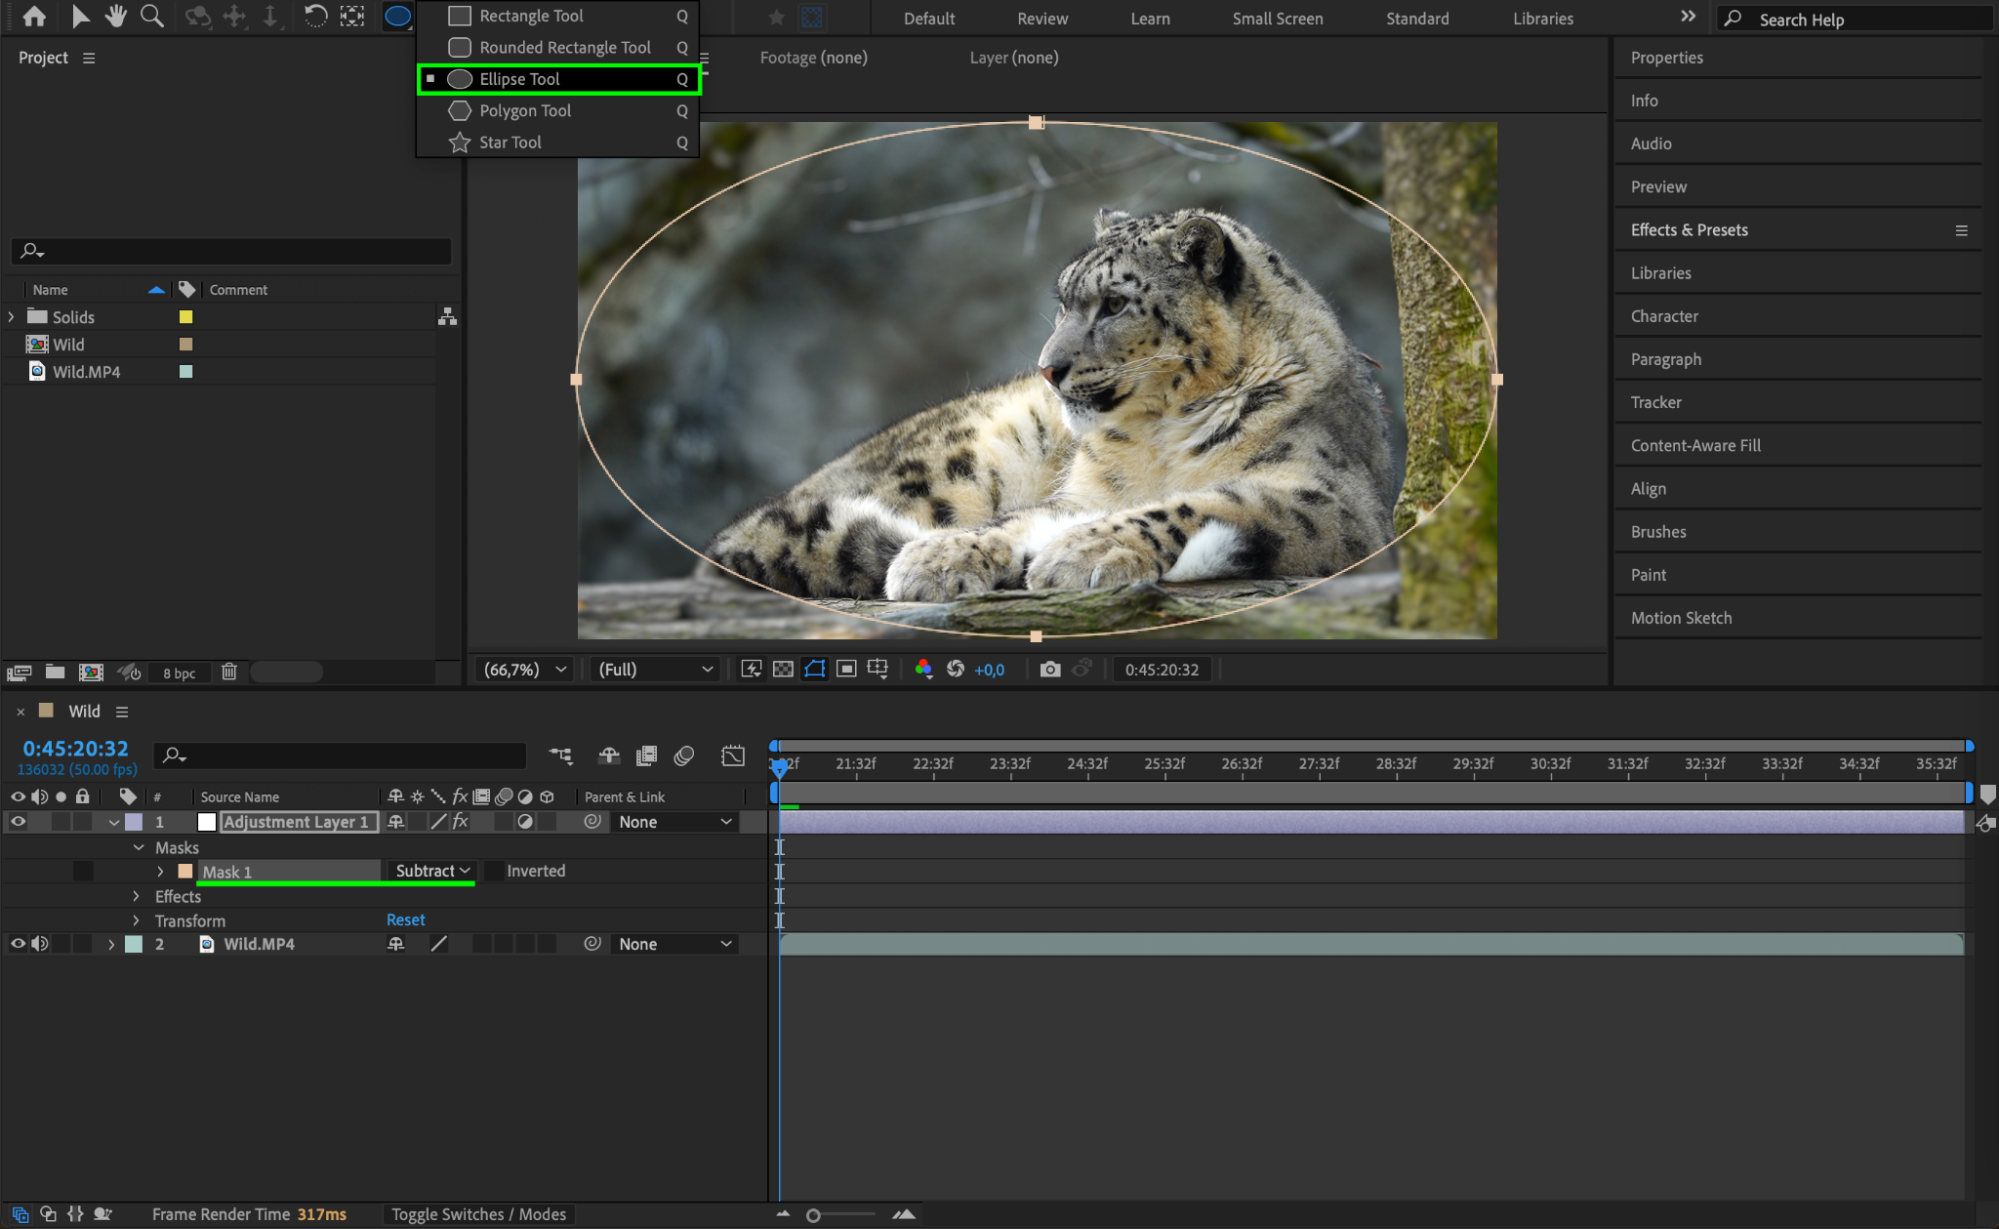Choose Star Tool from shape menu
Image resolution: width=1999 pixels, height=1229 pixels.
[510, 142]
